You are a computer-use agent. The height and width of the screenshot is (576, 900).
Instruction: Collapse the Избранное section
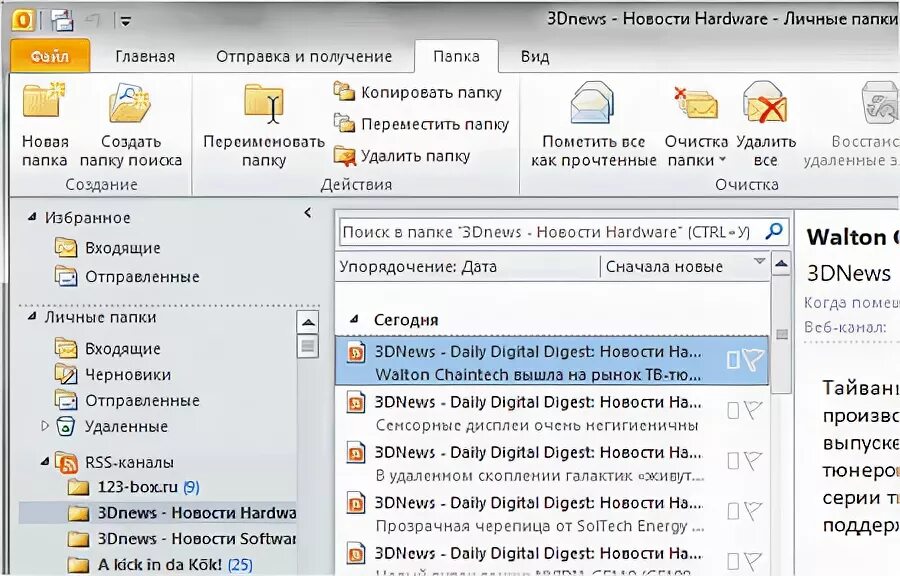(x=32, y=217)
